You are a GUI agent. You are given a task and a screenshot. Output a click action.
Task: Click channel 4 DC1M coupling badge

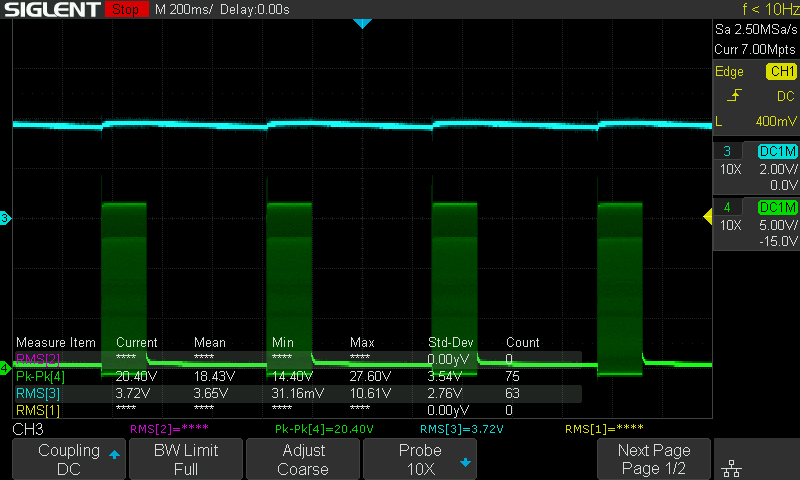point(778,207)
